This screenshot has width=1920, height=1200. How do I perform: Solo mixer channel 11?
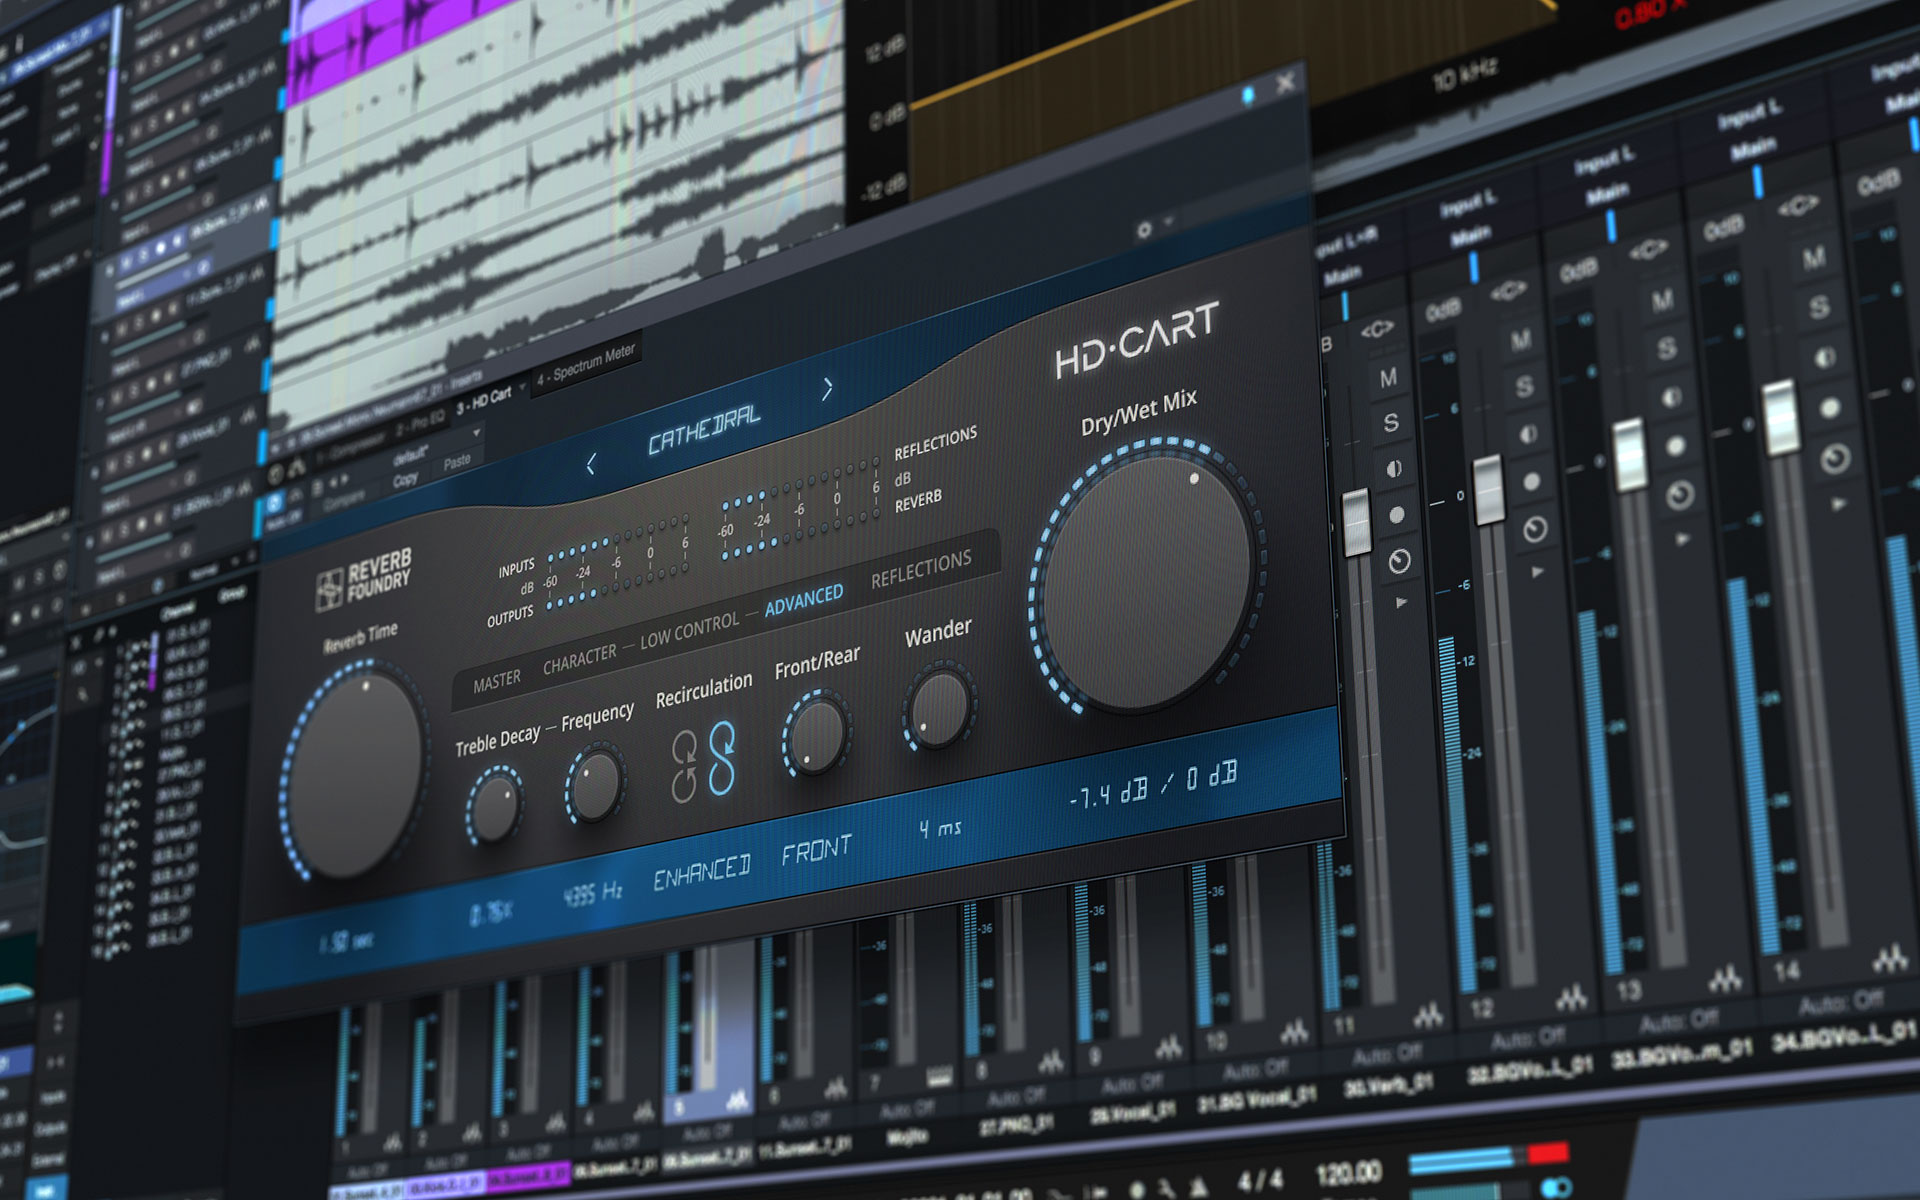(1391, 422)
